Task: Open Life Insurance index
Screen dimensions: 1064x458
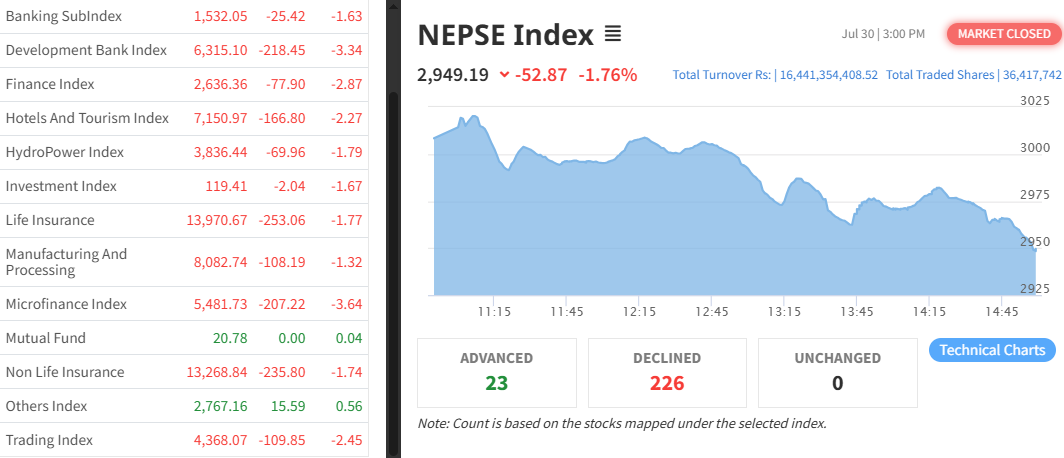Action: point(50,220)
